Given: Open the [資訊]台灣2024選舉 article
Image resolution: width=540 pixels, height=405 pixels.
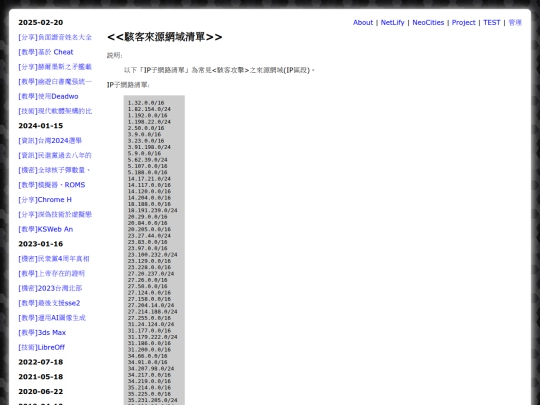Looking at the screenshot, I should [x=50, y=141].
